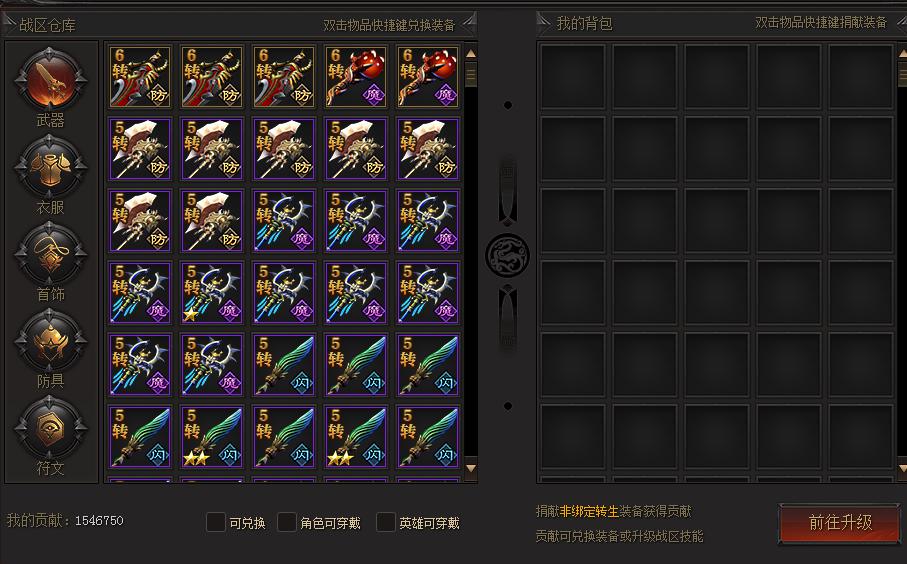This screenshot has width=907, height=564.
Task: Enable the 可兑换 checkbox filter
Action: (x=216, y=522)
